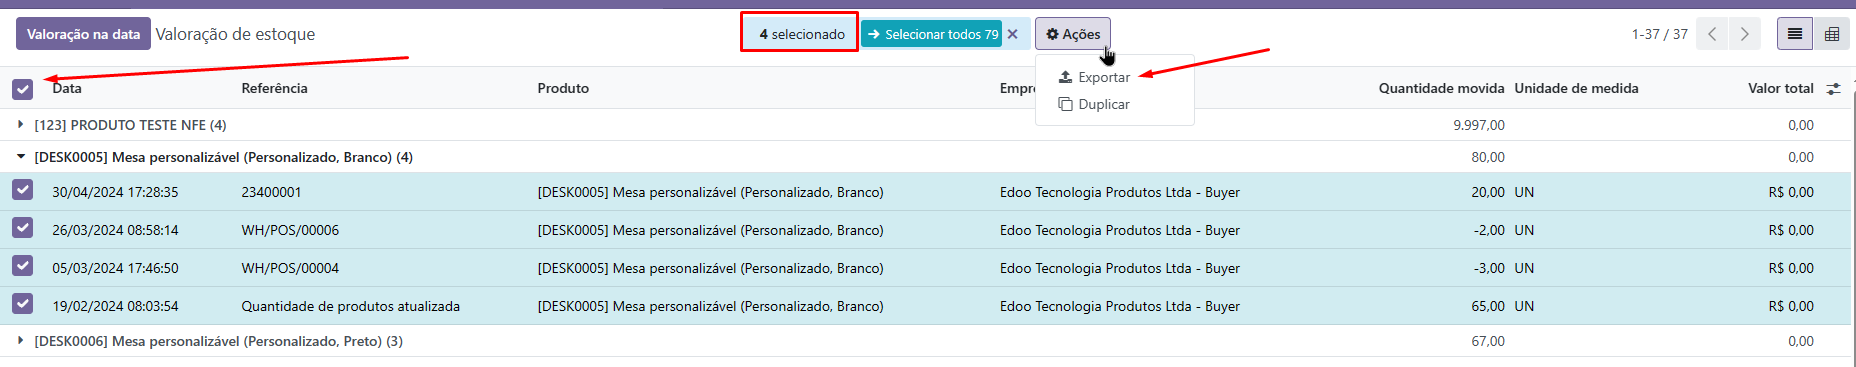Switch to pivot grid view icon

[x=1832, y=34]
